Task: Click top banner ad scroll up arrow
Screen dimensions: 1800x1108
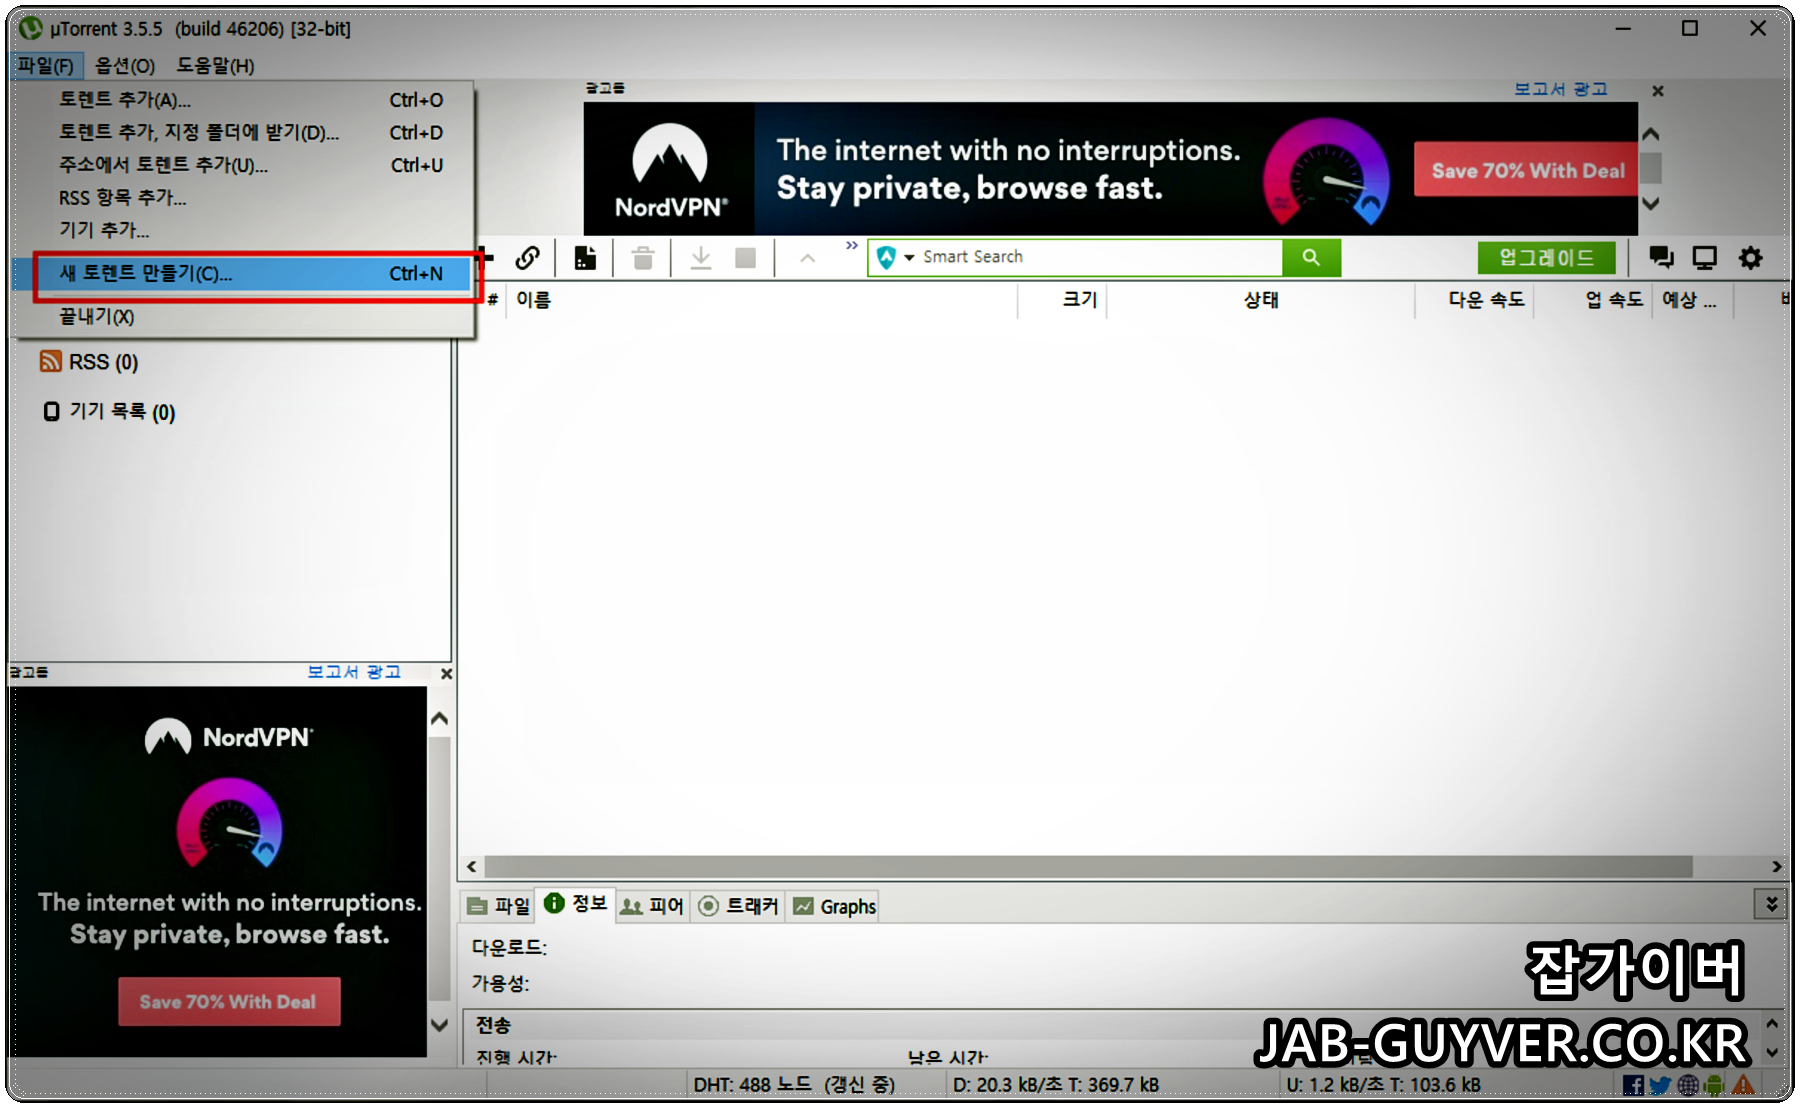Action: (1651, 133)
